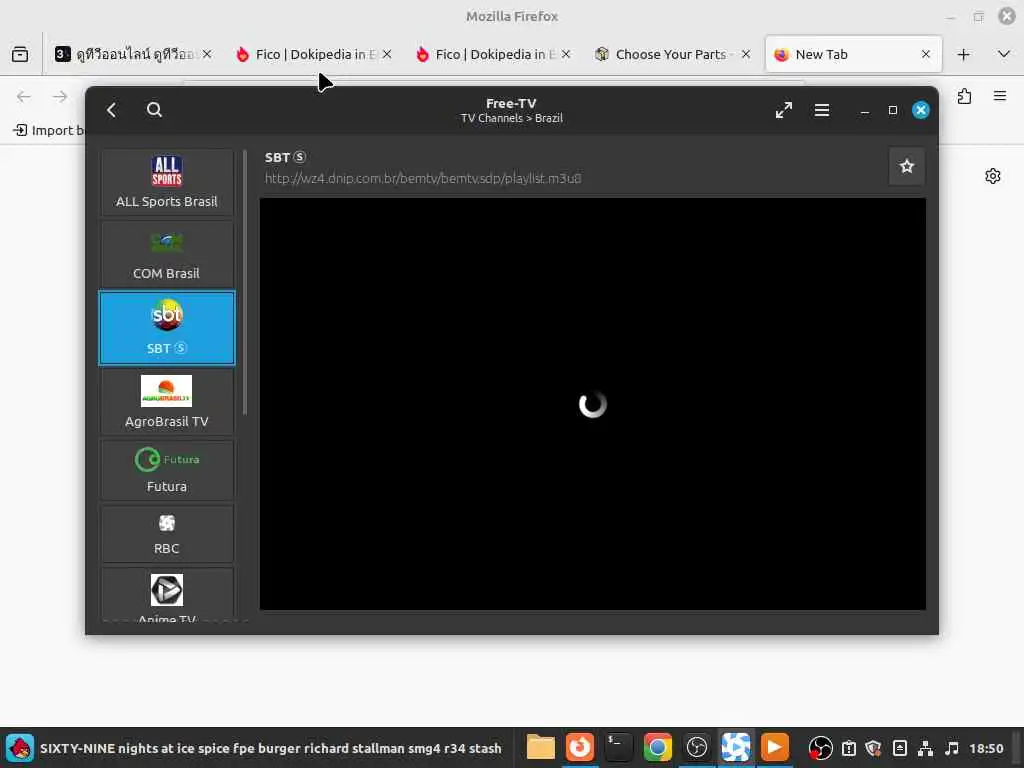
Task: Open the start menu red bird icon
Action: pyautogui.click(x=20, y=748)
